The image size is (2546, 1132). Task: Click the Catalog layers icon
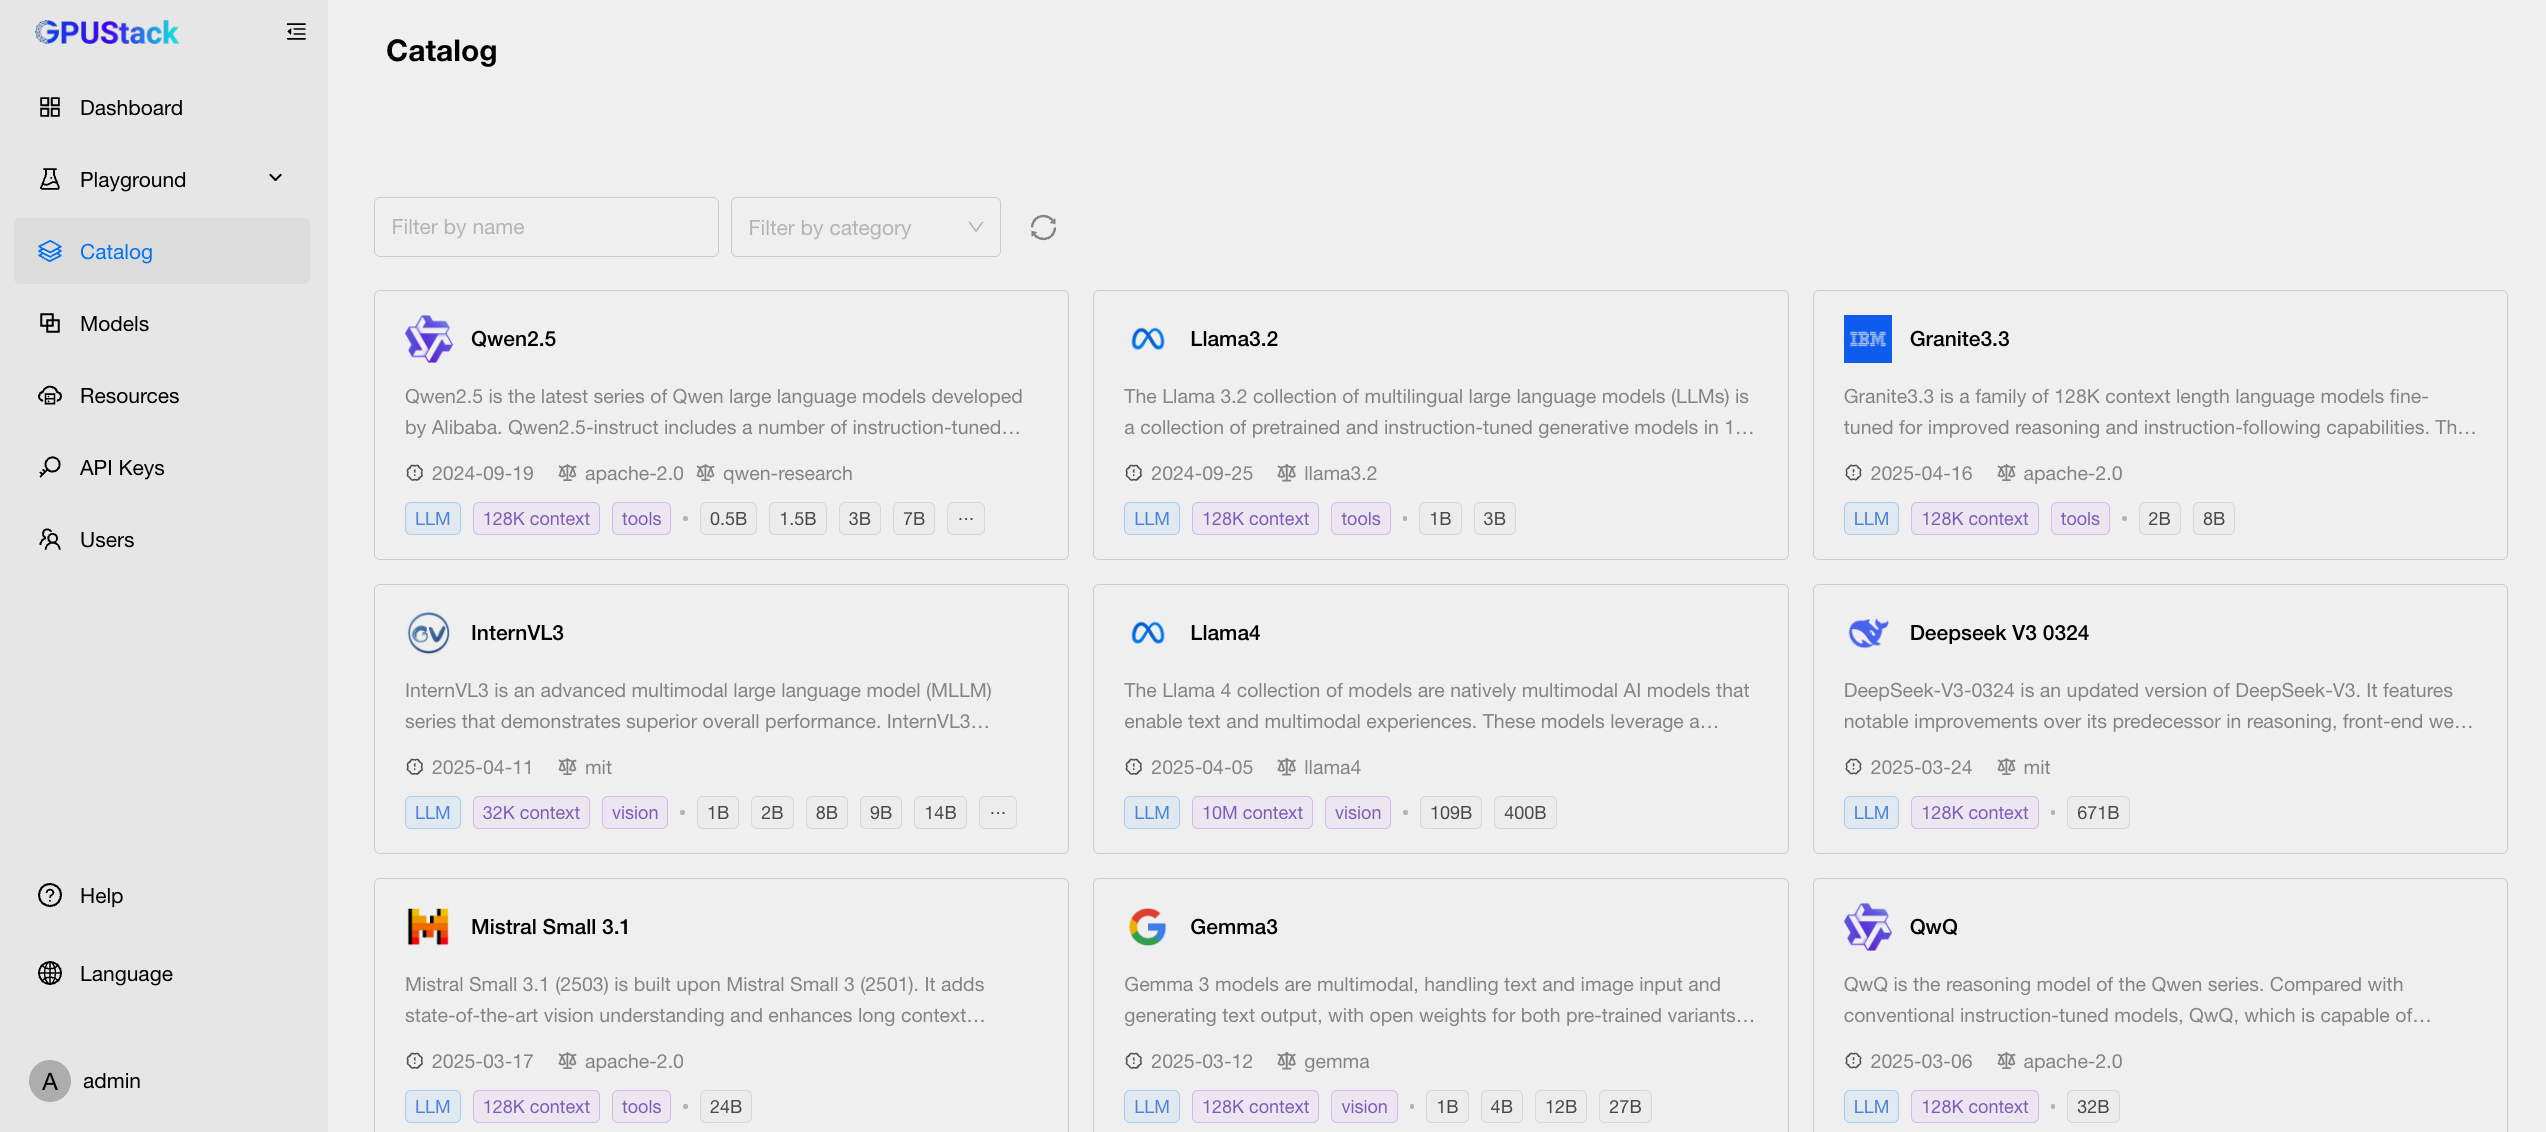[50, 251]
